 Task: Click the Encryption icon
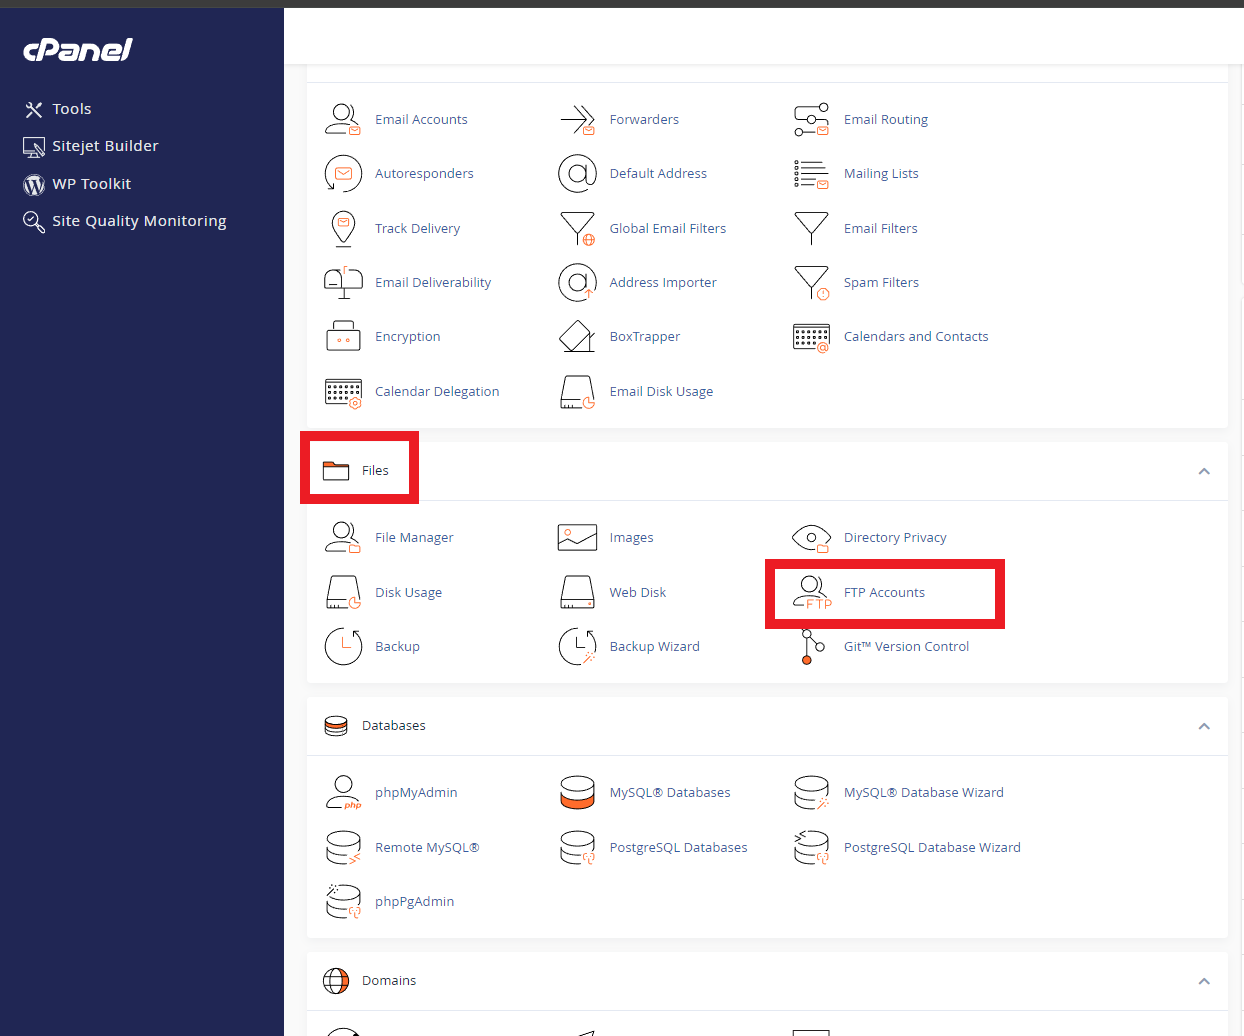coord(343,336)
